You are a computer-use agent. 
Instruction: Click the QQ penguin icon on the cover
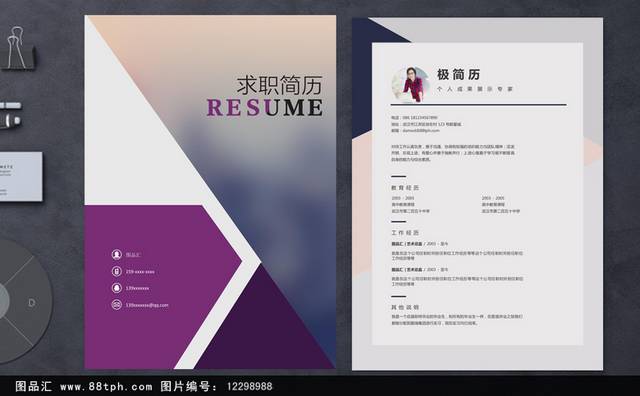click(x=117, y=288)
